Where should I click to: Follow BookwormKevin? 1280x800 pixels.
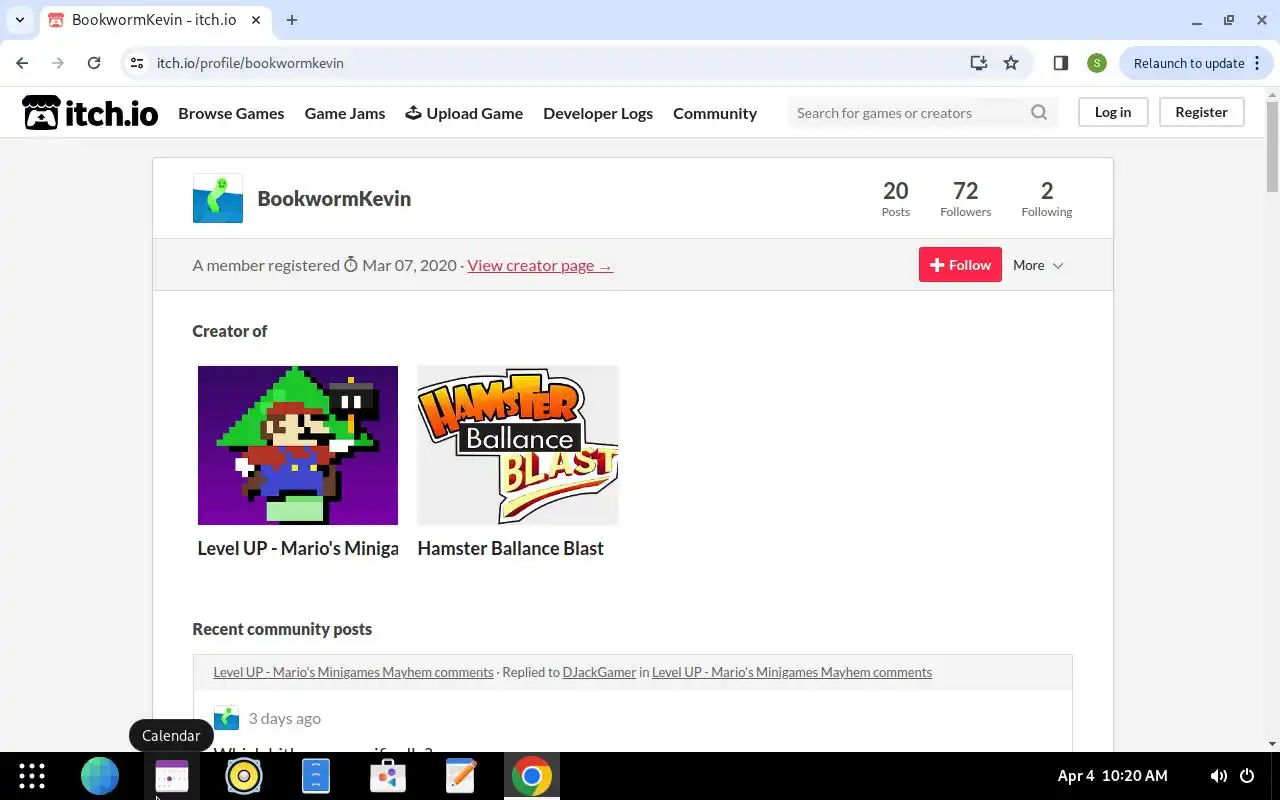pos(960,265)
